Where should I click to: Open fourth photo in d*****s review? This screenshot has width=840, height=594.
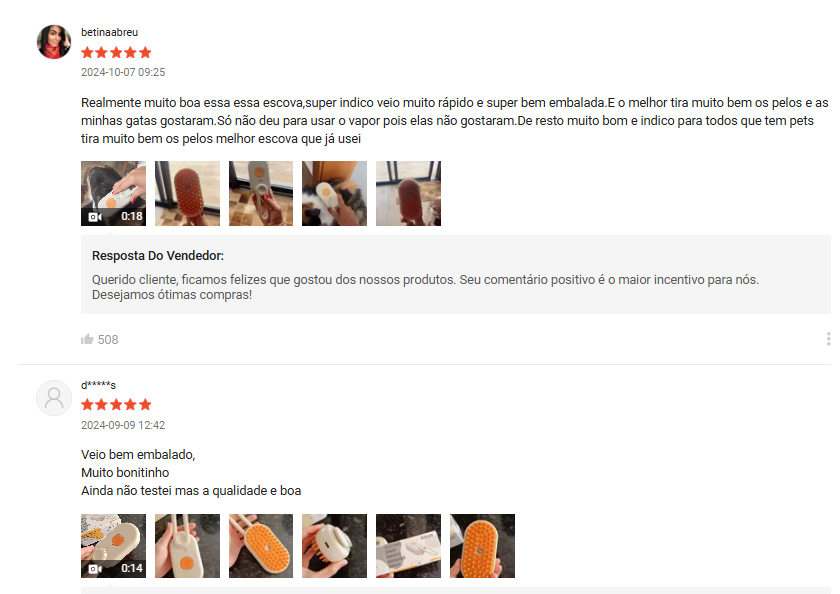(334, 546)
